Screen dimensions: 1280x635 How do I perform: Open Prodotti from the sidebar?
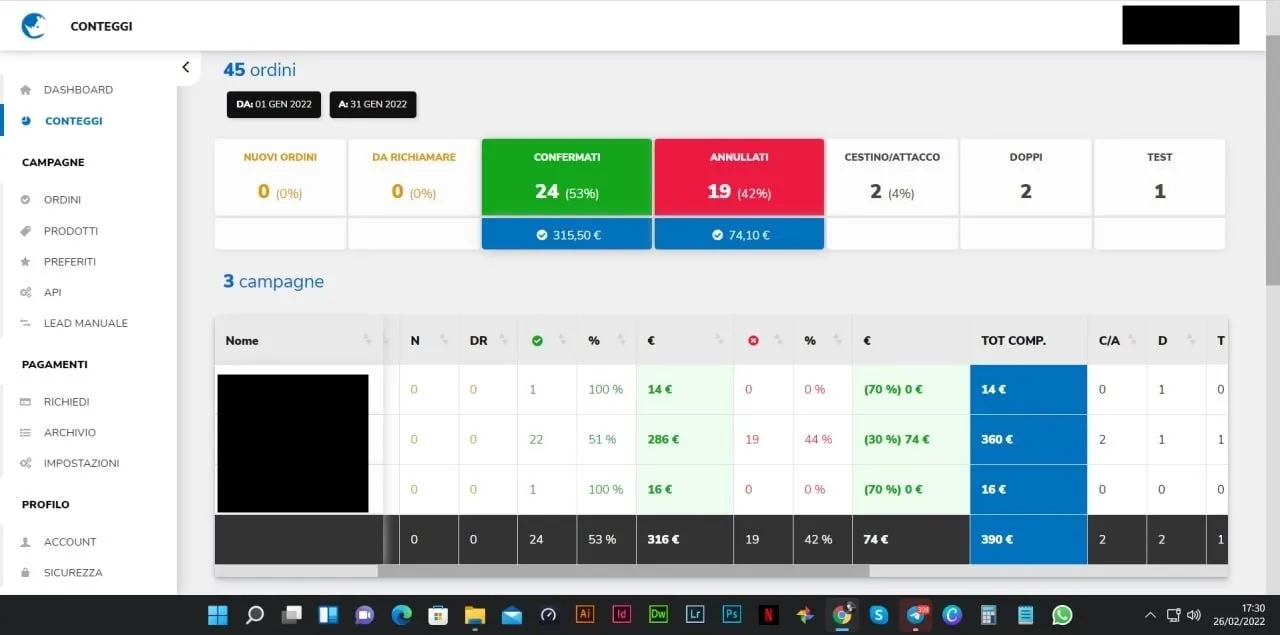[x=71, y=231]
